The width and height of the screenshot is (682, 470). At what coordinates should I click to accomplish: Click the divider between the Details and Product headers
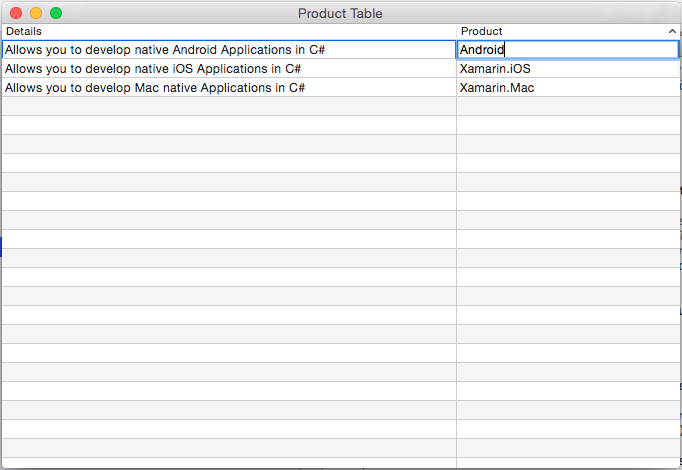coord(456,31)
